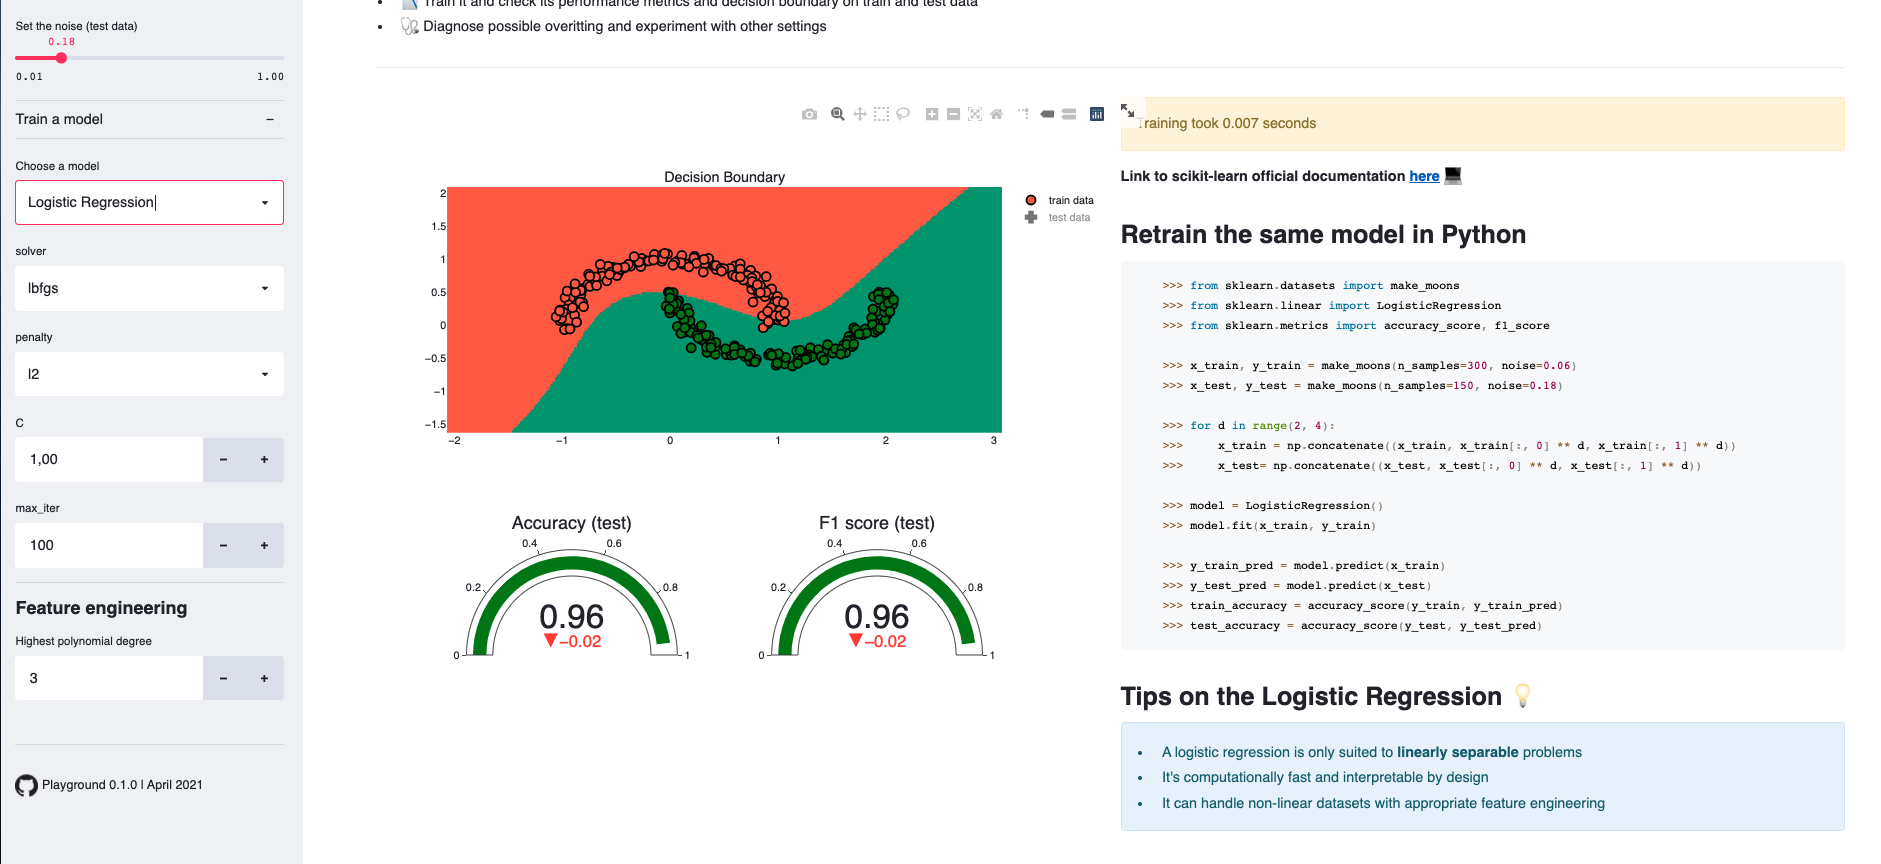Open the solver dropdown showing lbfgs
This screenshot has width=1881, height=864.
tap(149, 288)
